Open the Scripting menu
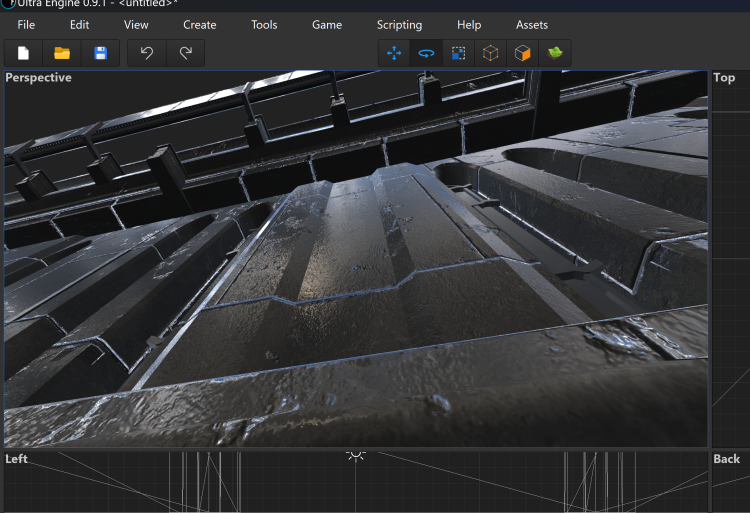This screenshot has width=750, height=513. click(x=399, y=24)
